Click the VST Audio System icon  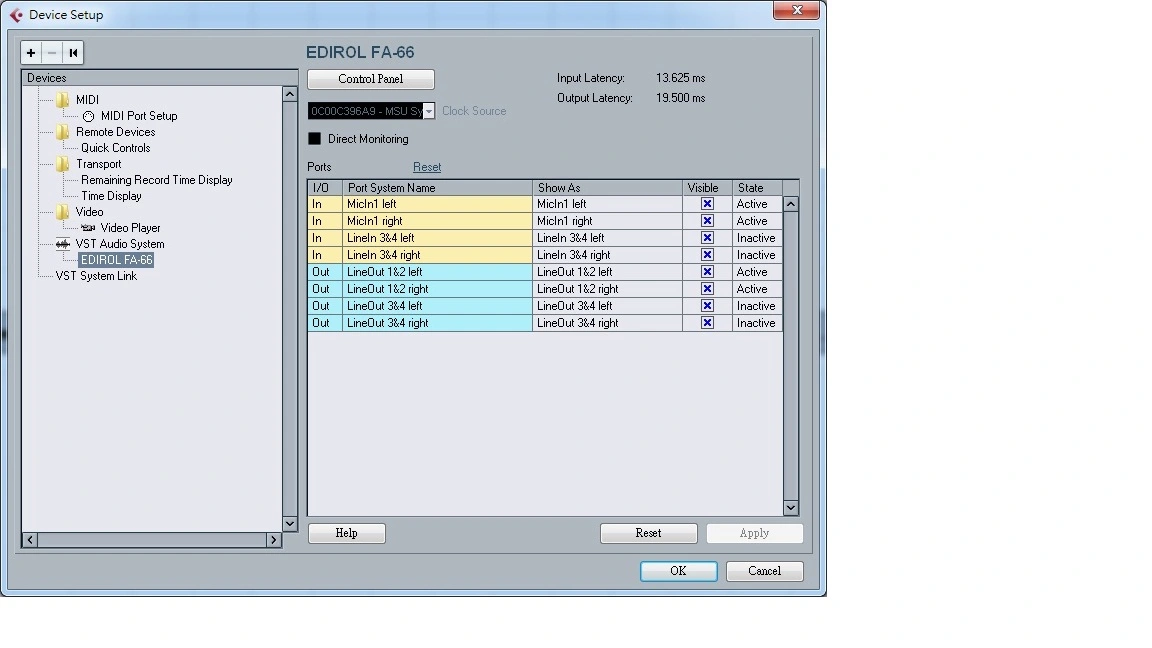pos(62,244)
